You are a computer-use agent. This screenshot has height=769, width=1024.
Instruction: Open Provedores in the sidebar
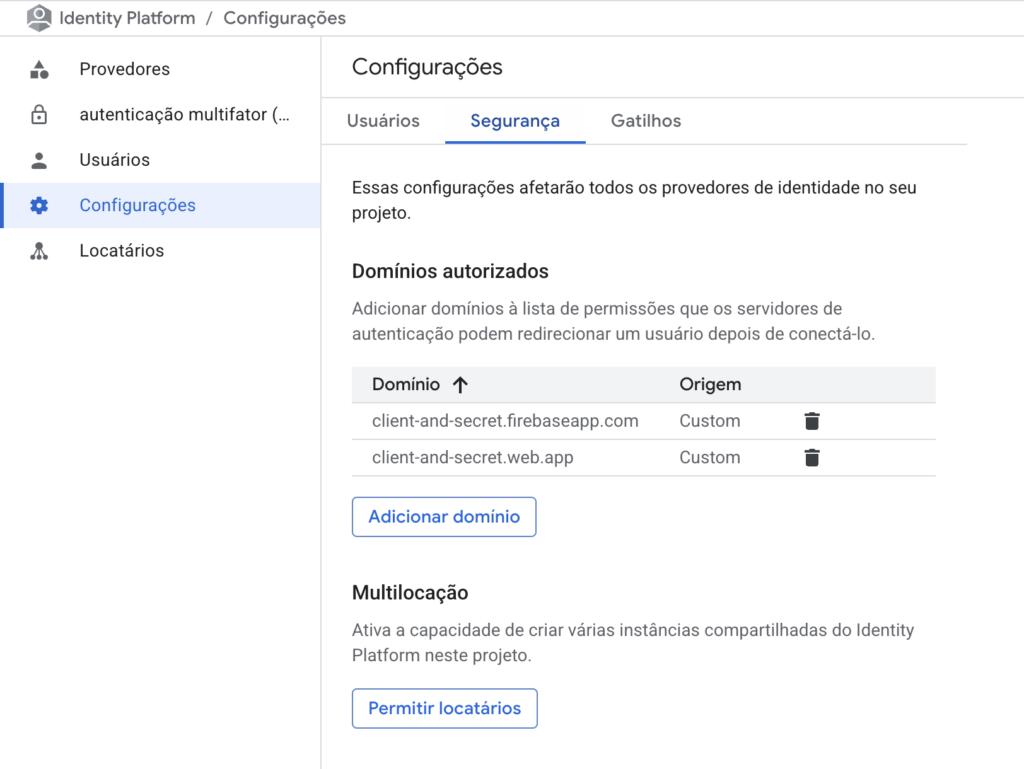125,69
